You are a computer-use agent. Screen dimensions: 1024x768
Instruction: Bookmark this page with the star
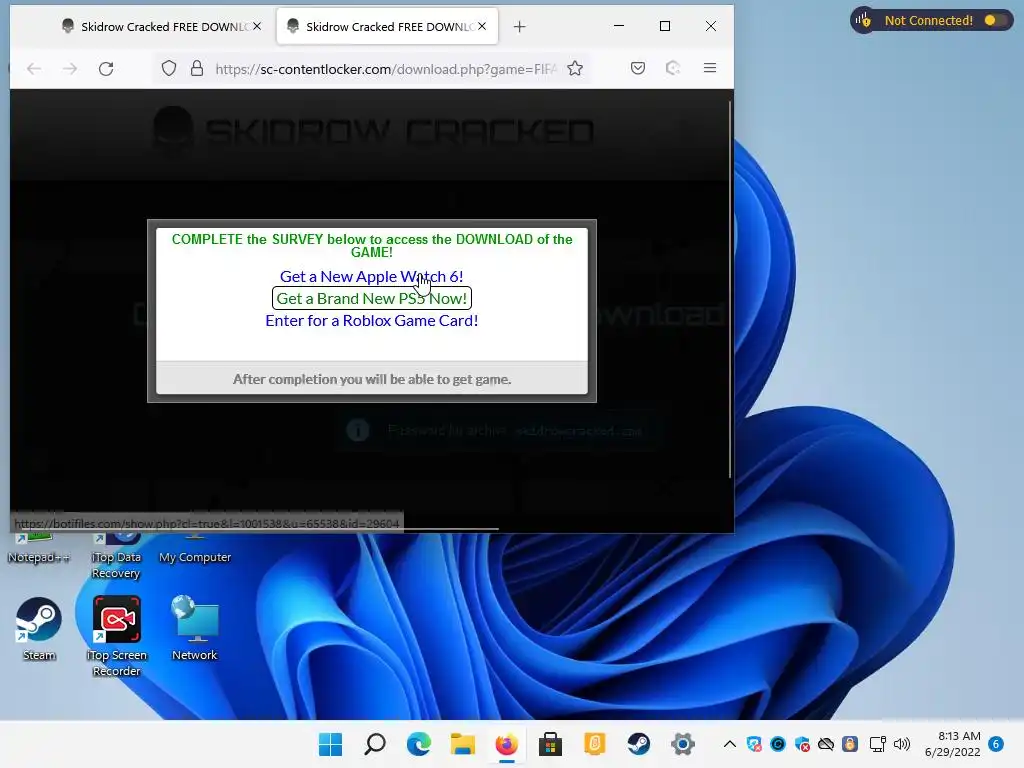click(x=575, y=69)
